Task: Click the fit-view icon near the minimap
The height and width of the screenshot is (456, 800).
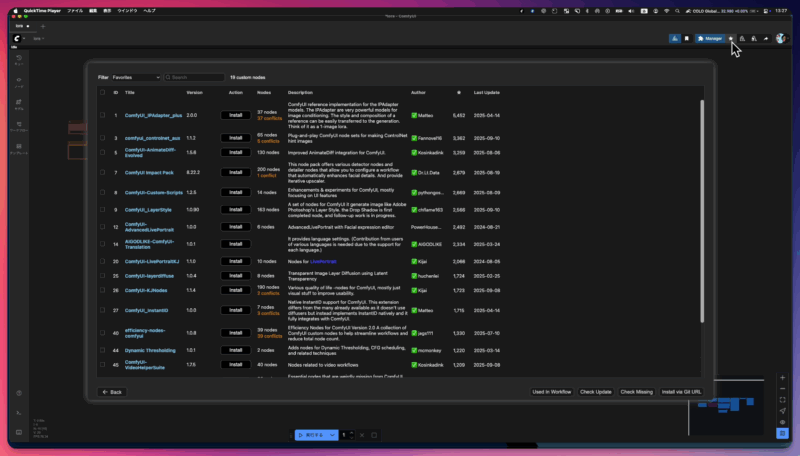Action: 783,401
